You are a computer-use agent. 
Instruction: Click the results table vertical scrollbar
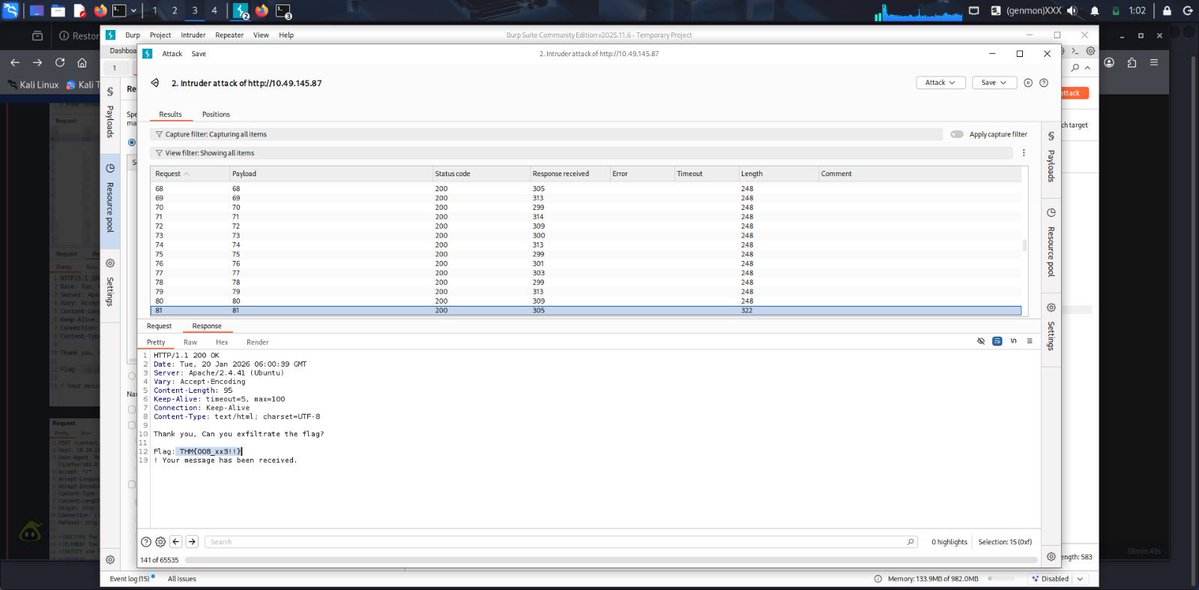point(1025,246)
